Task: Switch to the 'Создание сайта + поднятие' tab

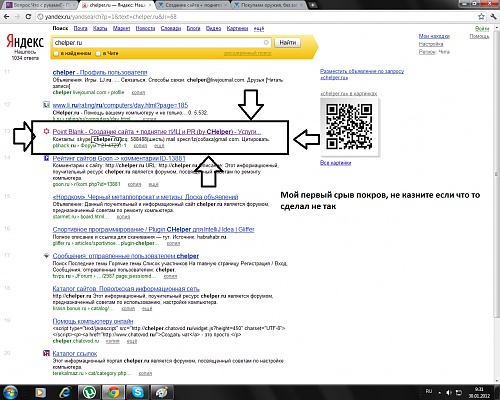Action: pos(193,5)
